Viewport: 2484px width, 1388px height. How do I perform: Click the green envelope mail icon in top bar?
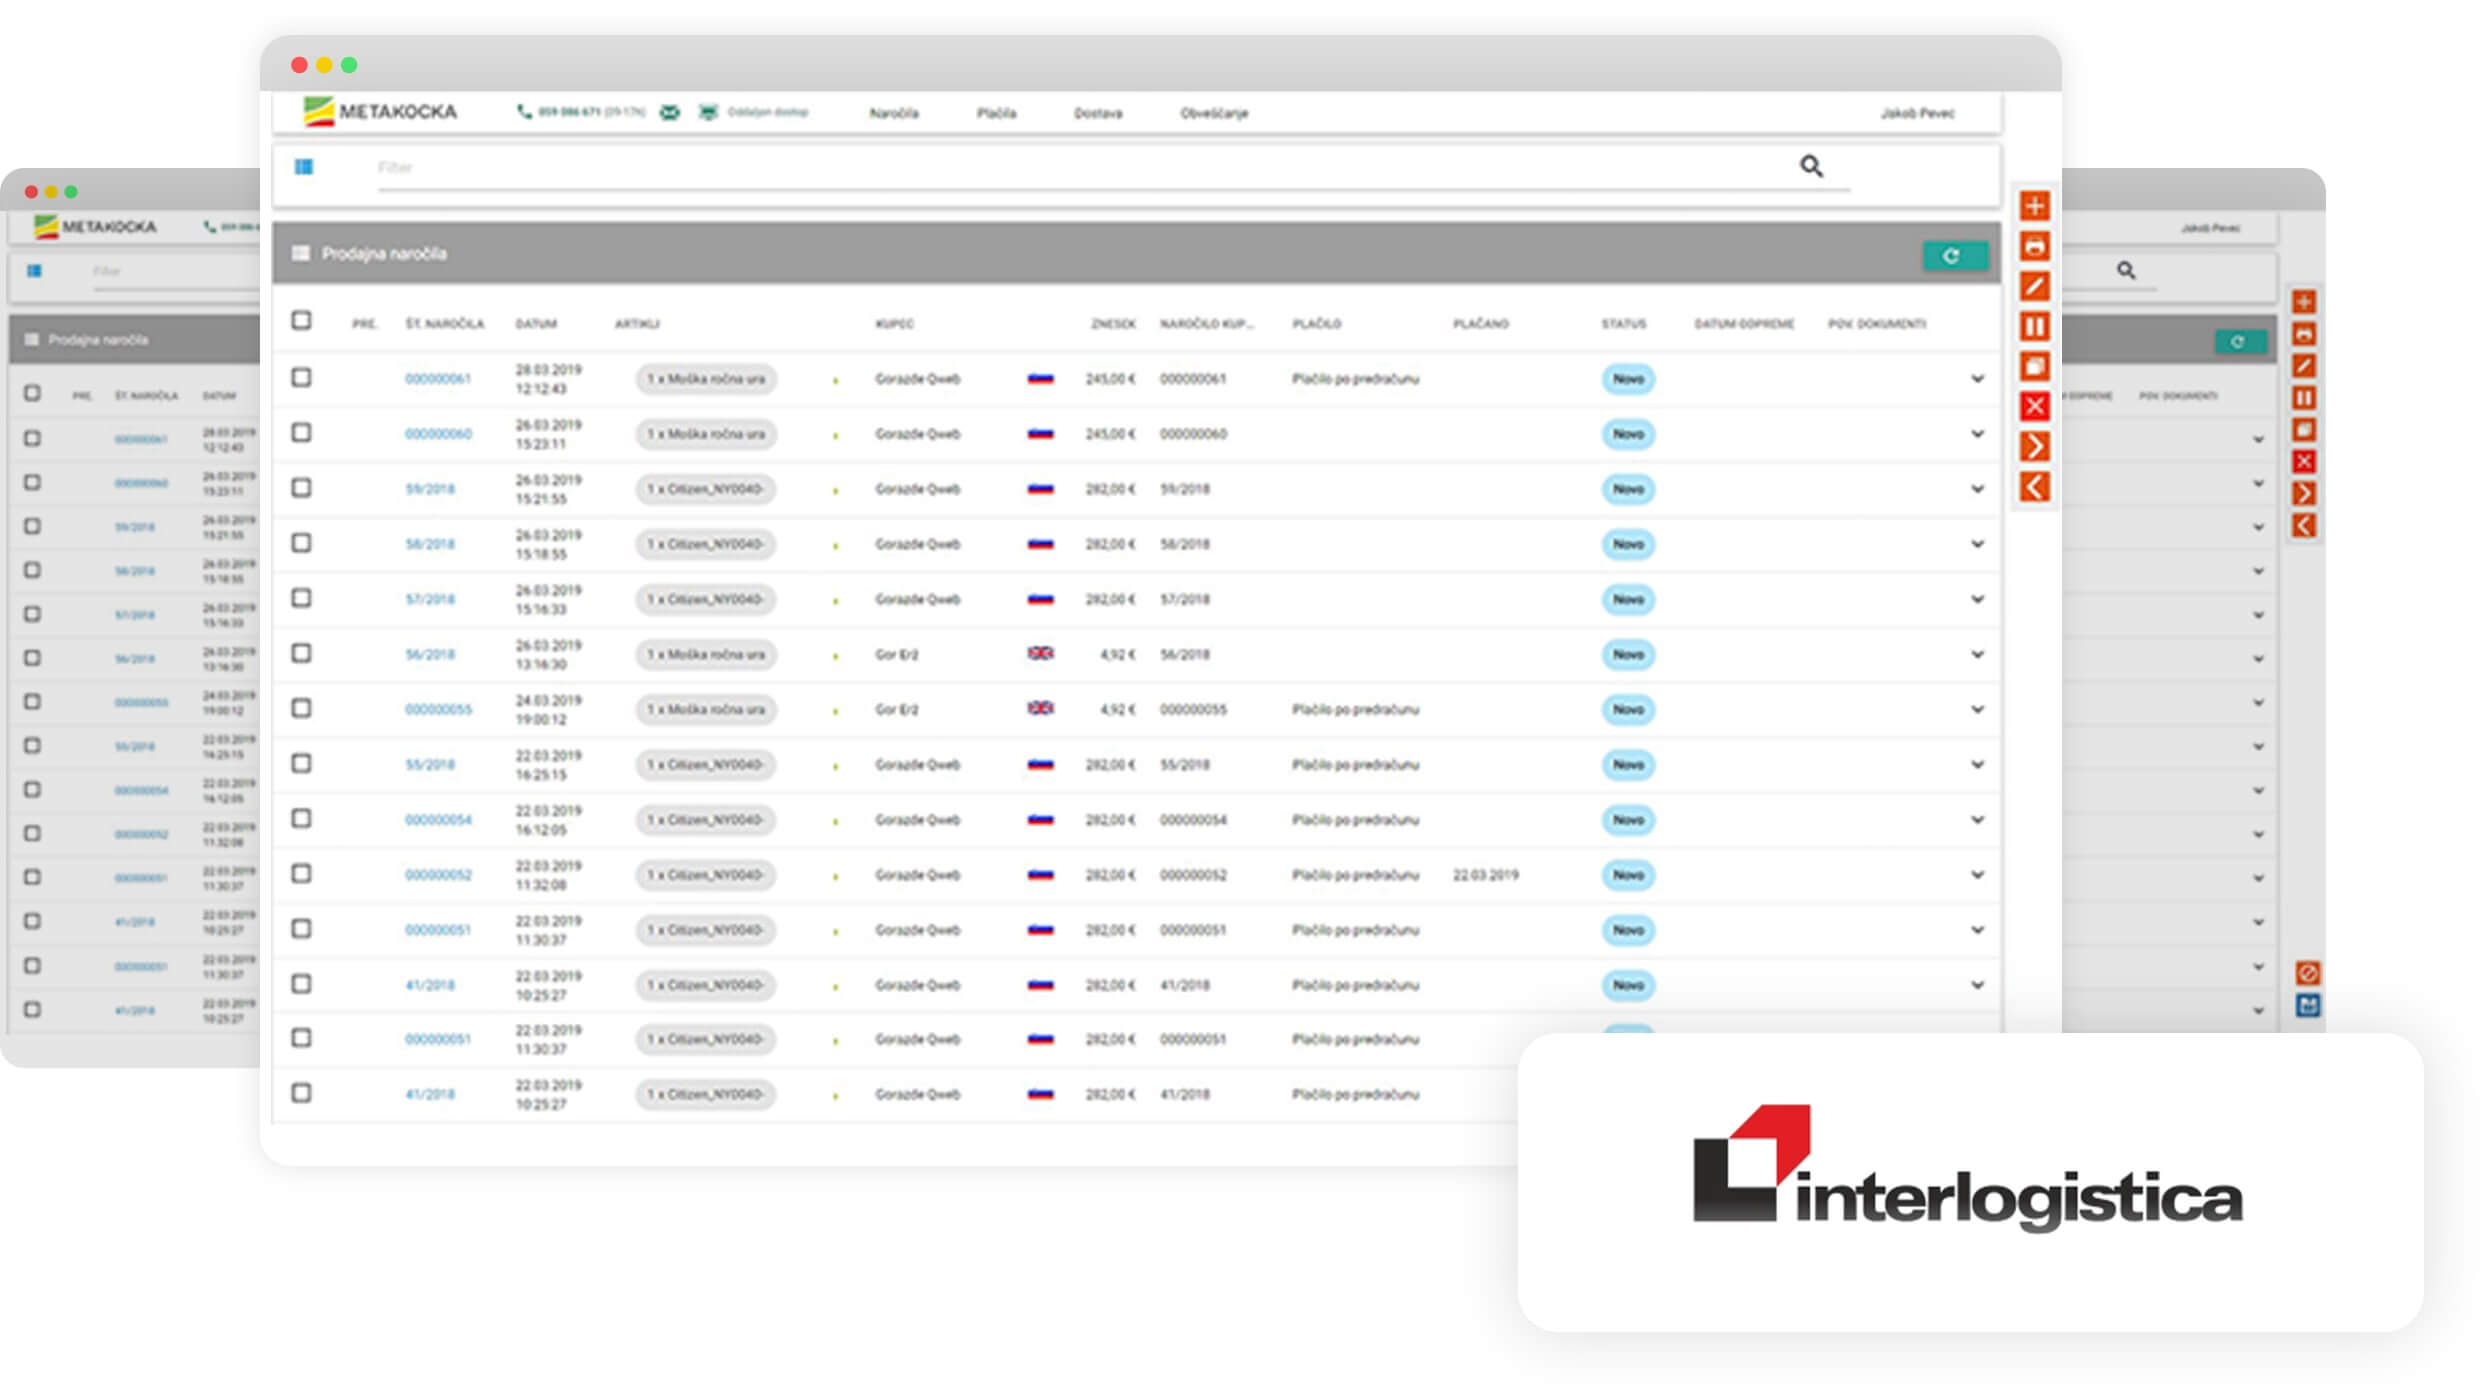[670, 112]
